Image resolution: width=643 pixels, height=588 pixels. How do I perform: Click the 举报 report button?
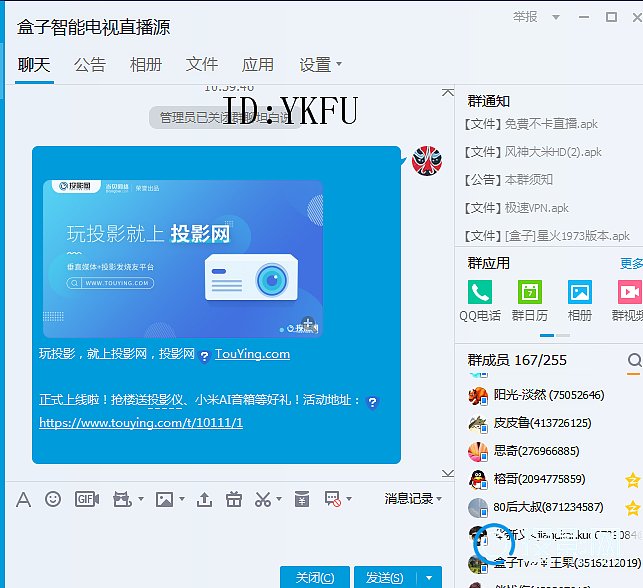[x=525, y=17]
